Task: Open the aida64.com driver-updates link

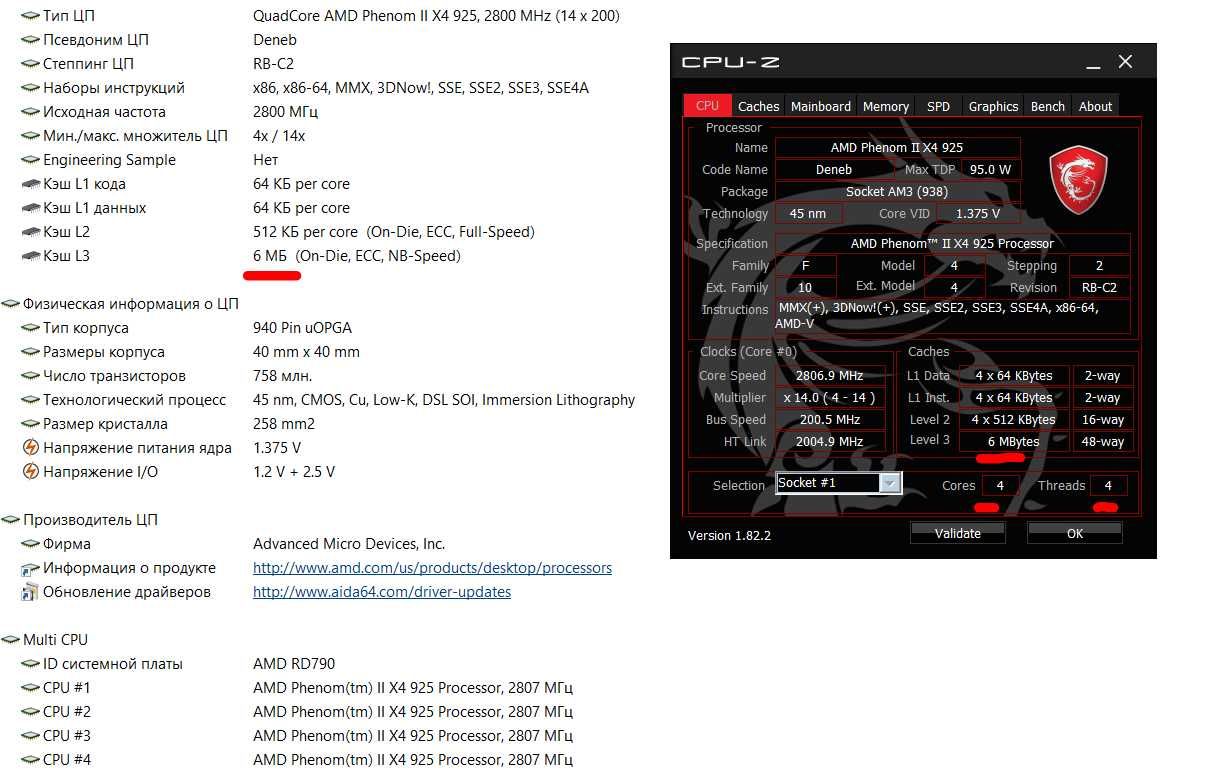Action: click(382, 592)
